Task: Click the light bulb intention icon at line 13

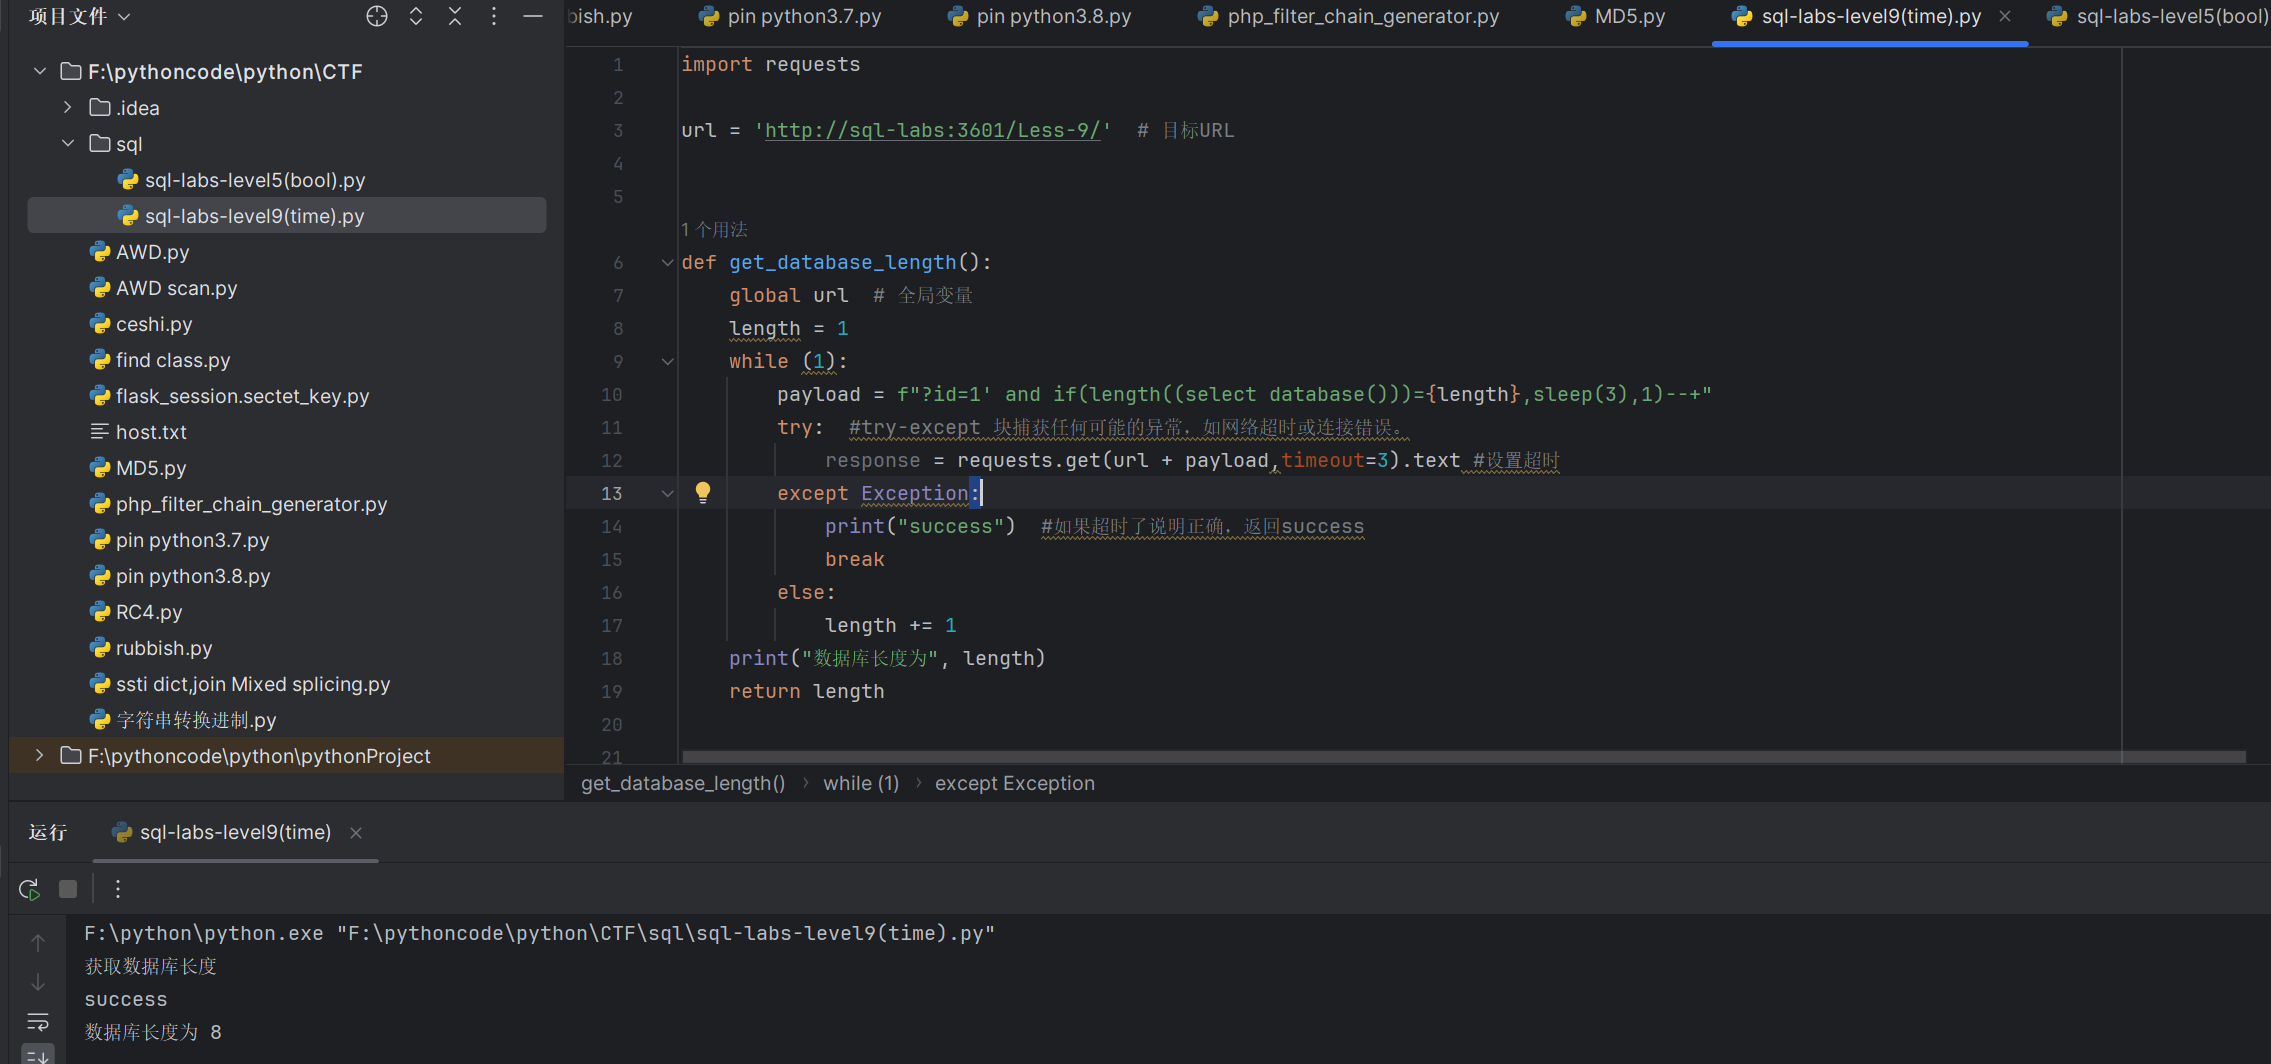Action: point(703,491)
